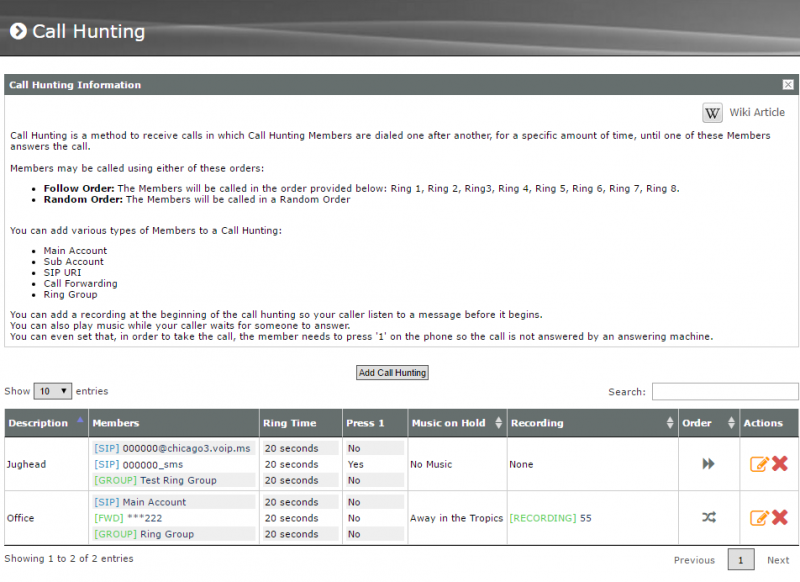Click the Yes Press 1 value

356,465
